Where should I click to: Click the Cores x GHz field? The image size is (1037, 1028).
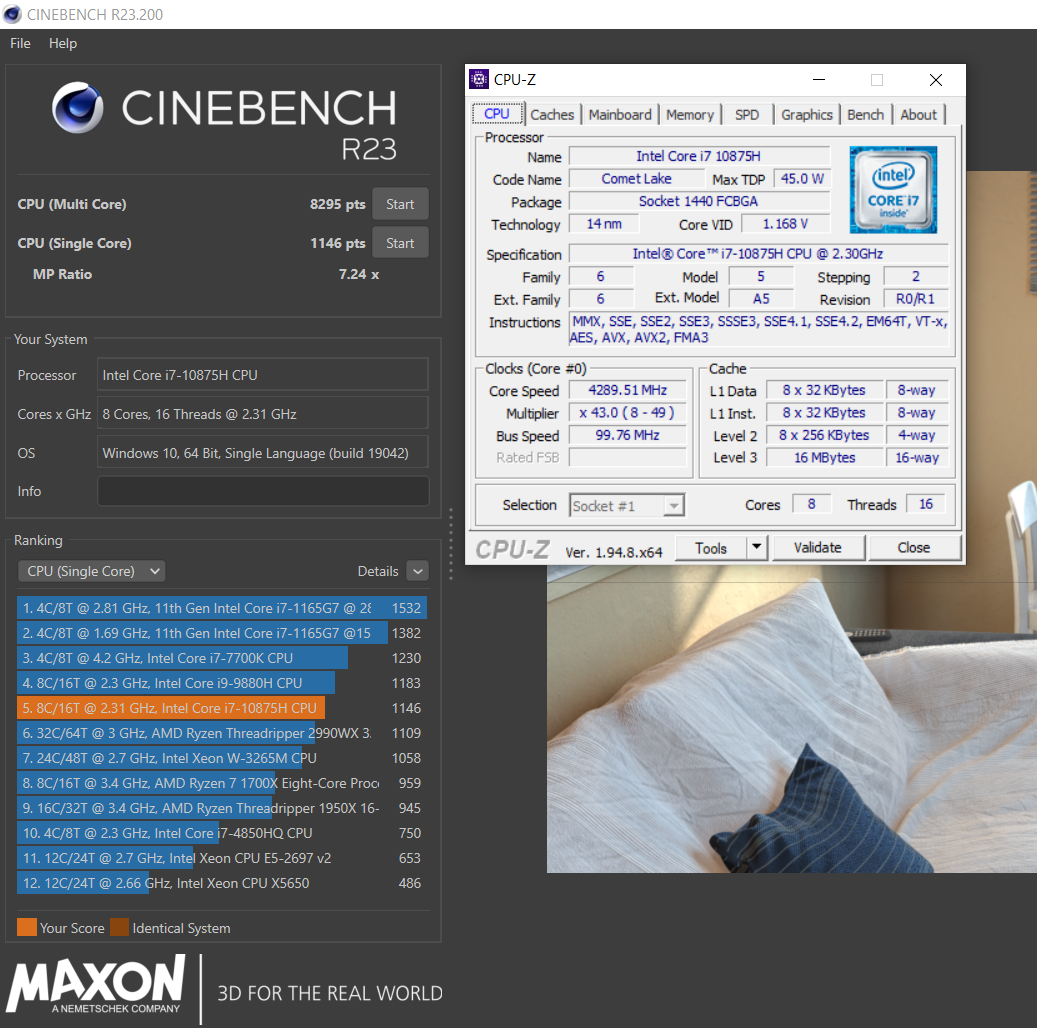pyautogui.click(x=263, y=414)
